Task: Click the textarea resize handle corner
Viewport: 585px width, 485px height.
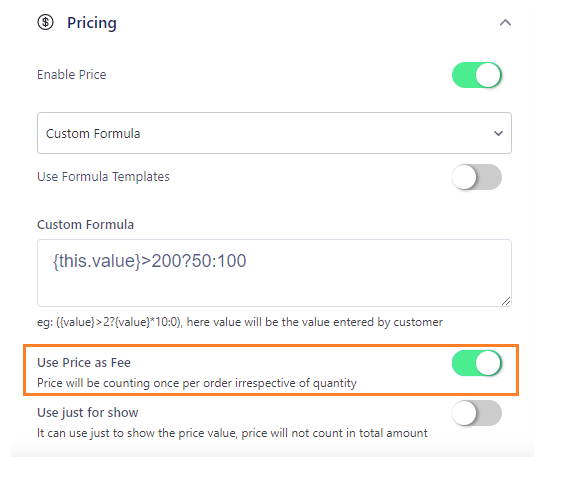Action: [x=506, y=301]
